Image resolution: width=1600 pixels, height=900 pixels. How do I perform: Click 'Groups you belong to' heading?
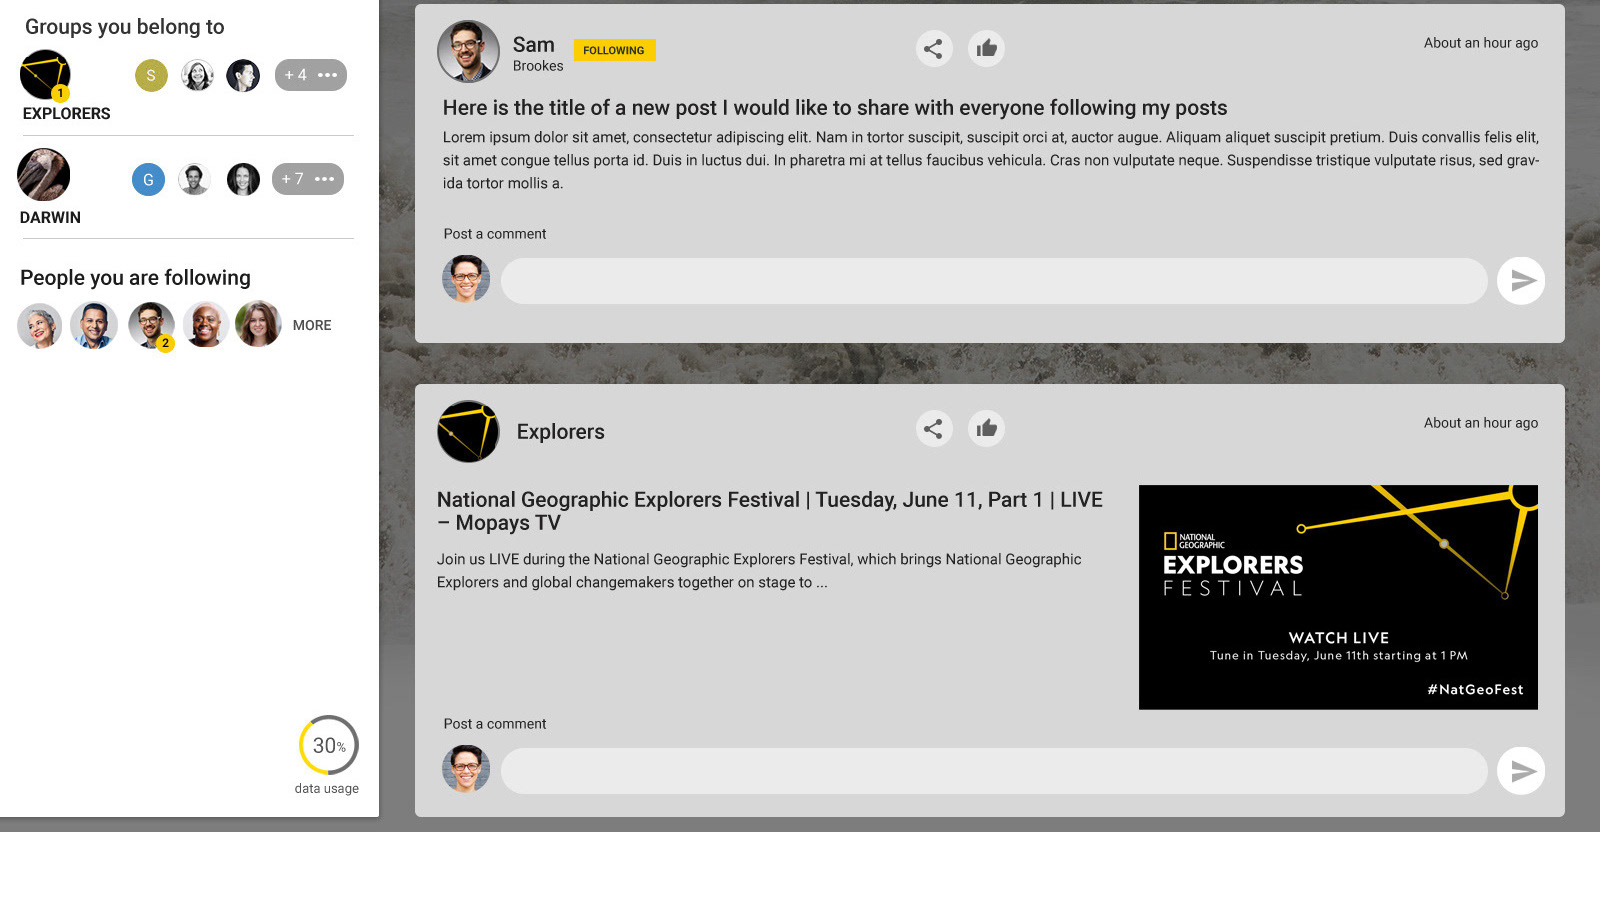125,27
